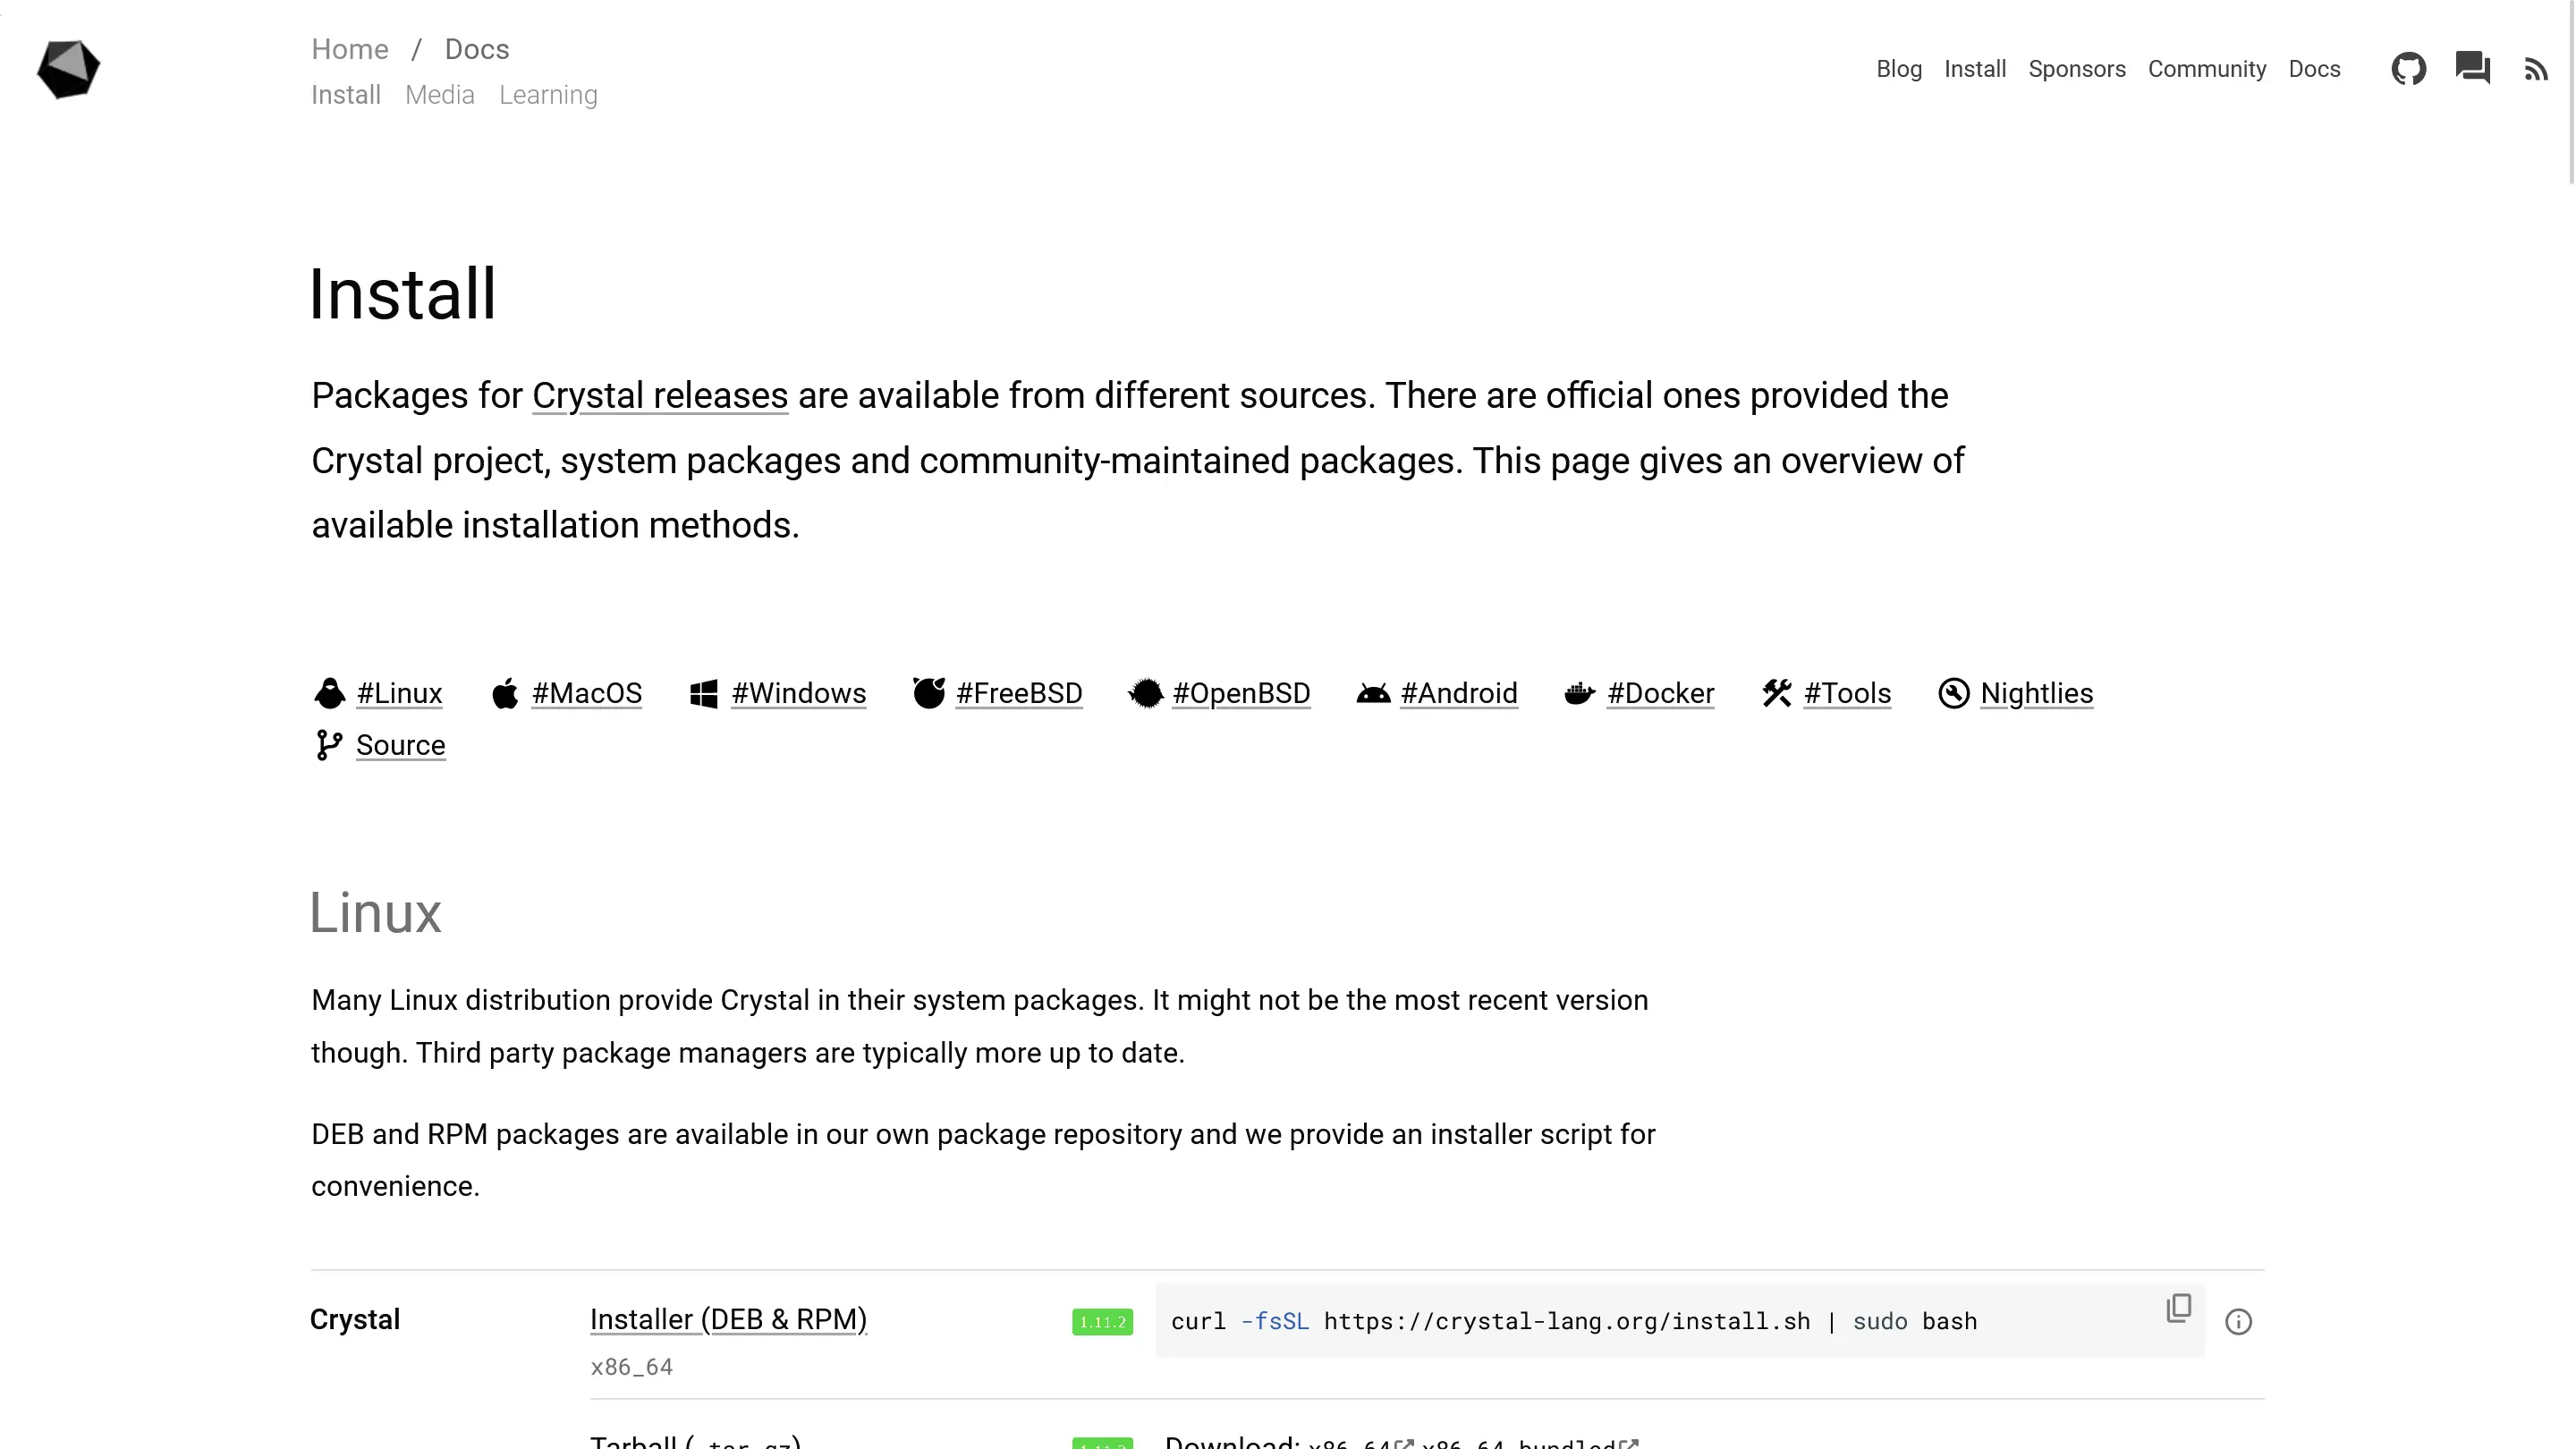Copy the curl install command

[2179, 1307]
